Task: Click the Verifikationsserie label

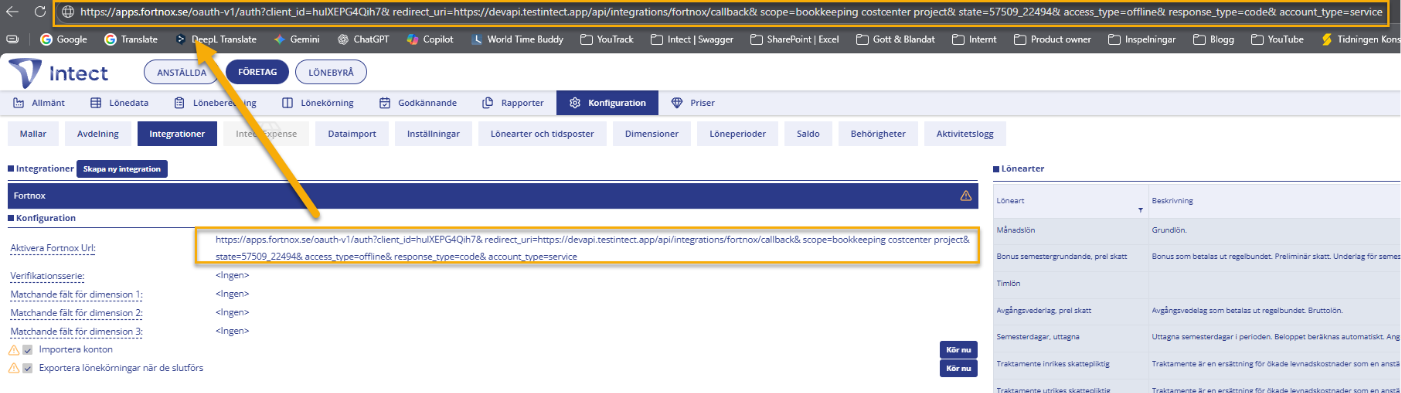Action: click(47, 275)
